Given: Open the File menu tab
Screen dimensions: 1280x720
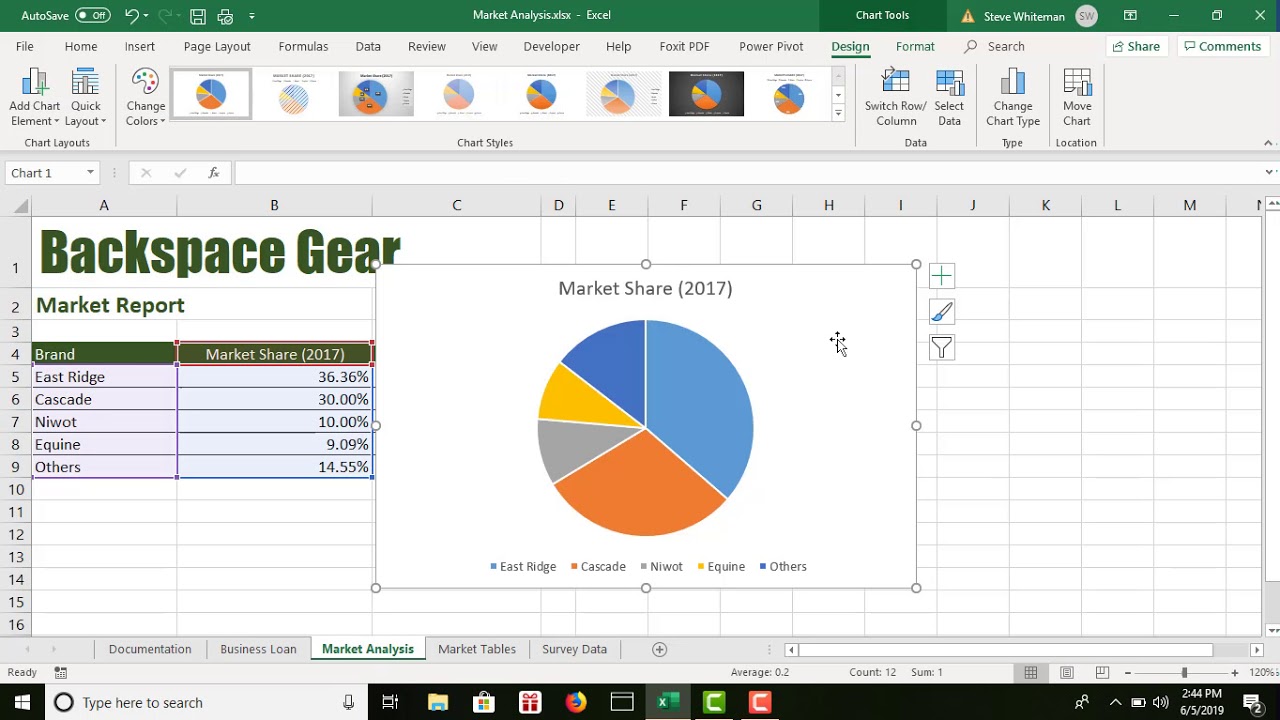Looking at the screenshot, I should coord(24,46).
